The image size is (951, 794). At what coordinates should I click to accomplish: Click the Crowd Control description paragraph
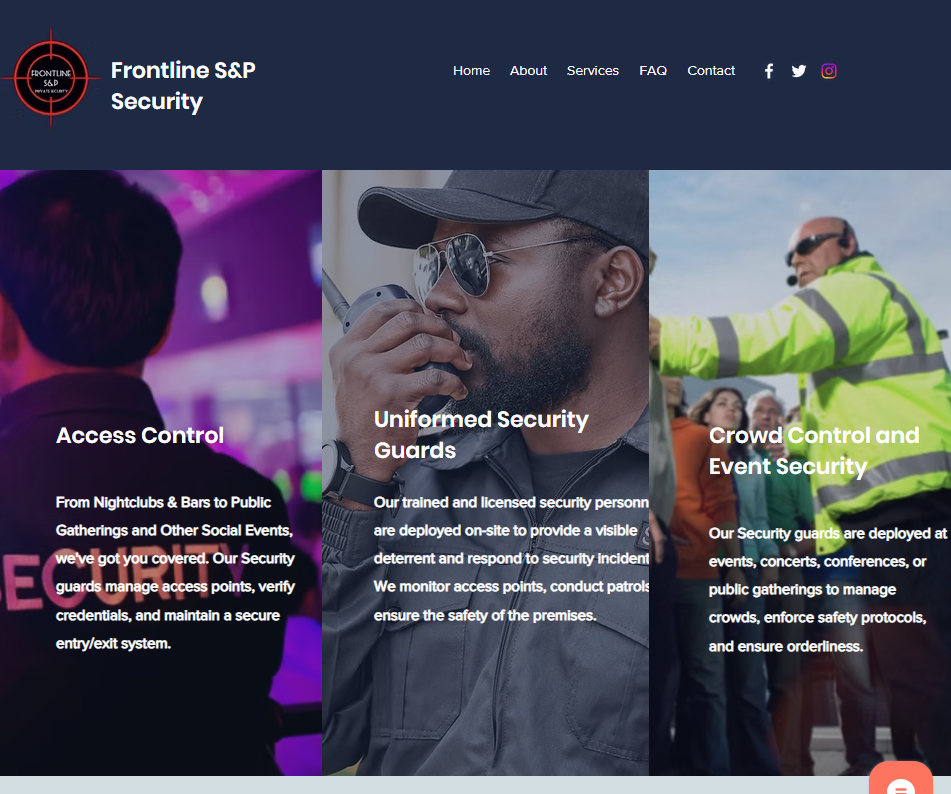click(x=828, y=590)
